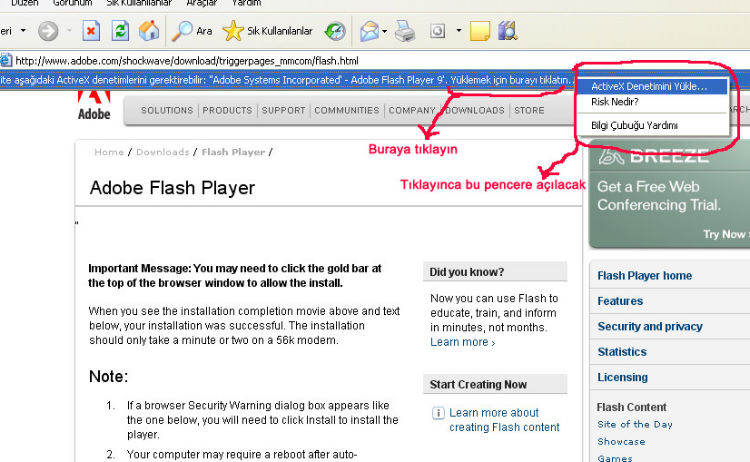Image resolution: width=750 pixels, height=462 pixels.
Task: Open PRODUCTS in Adobe navigation
Action: [x=227, y=110]
